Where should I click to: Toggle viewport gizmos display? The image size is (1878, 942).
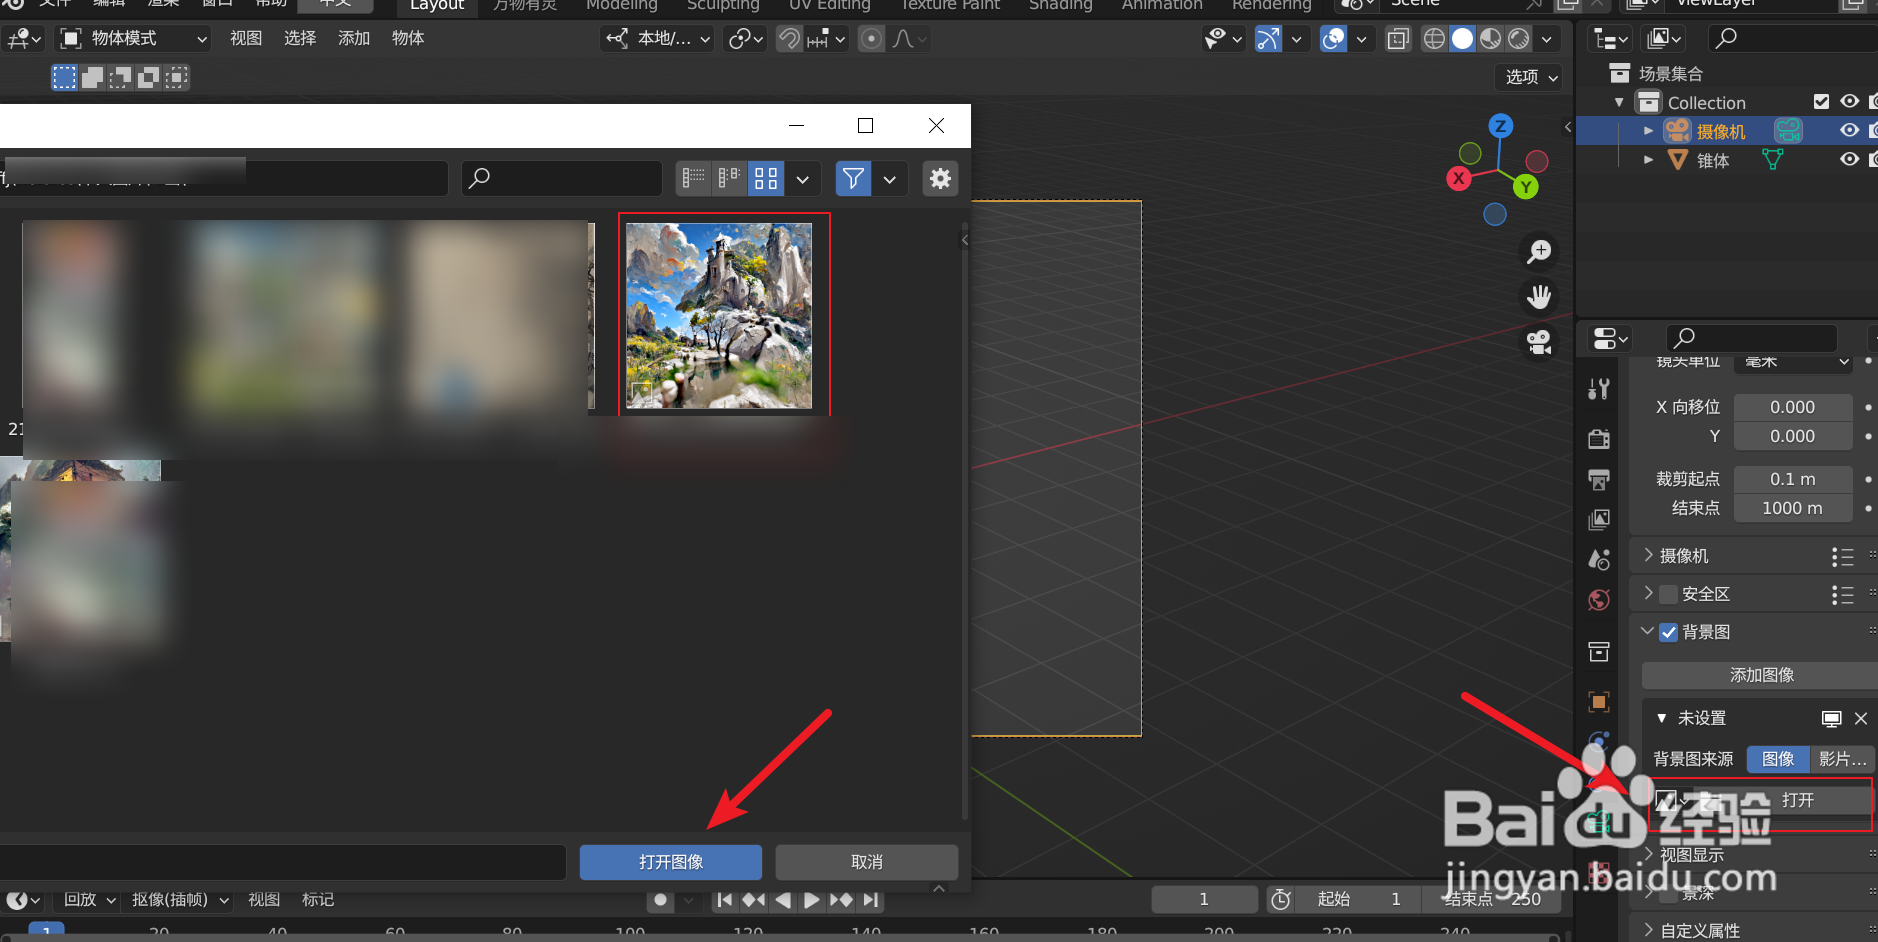(1268, 39)
